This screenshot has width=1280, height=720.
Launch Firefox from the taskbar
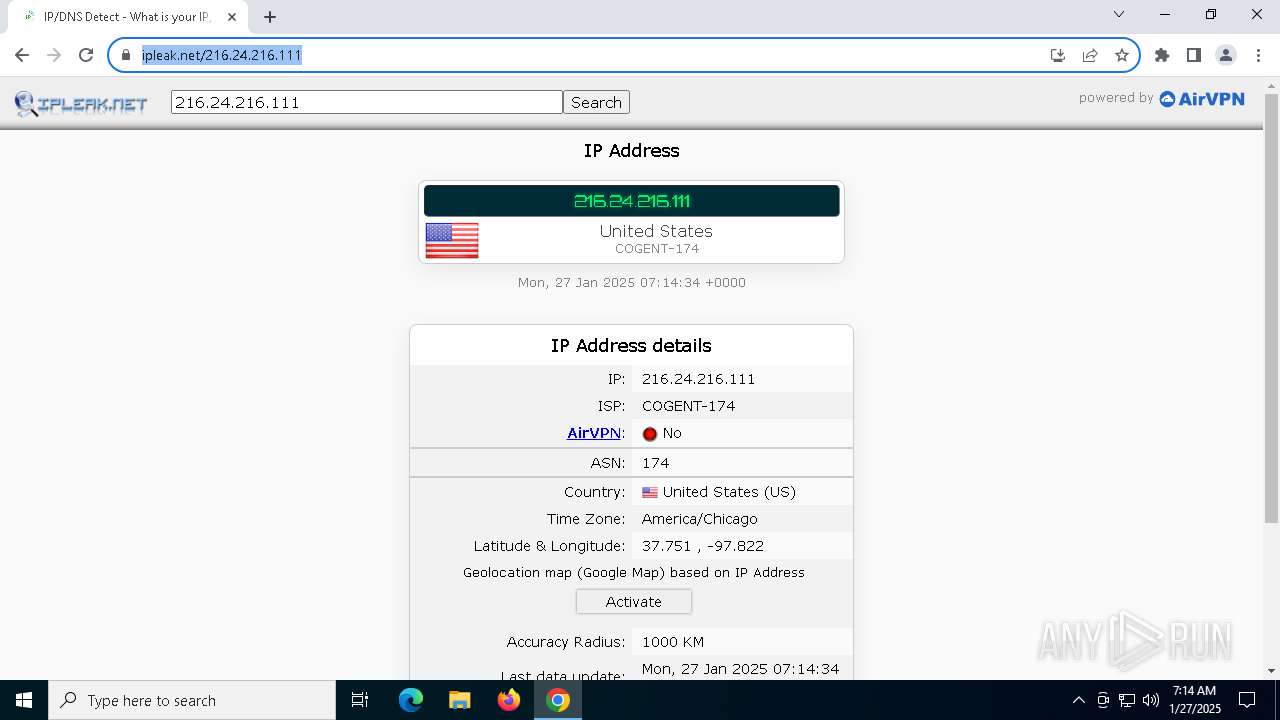point(509,700)
